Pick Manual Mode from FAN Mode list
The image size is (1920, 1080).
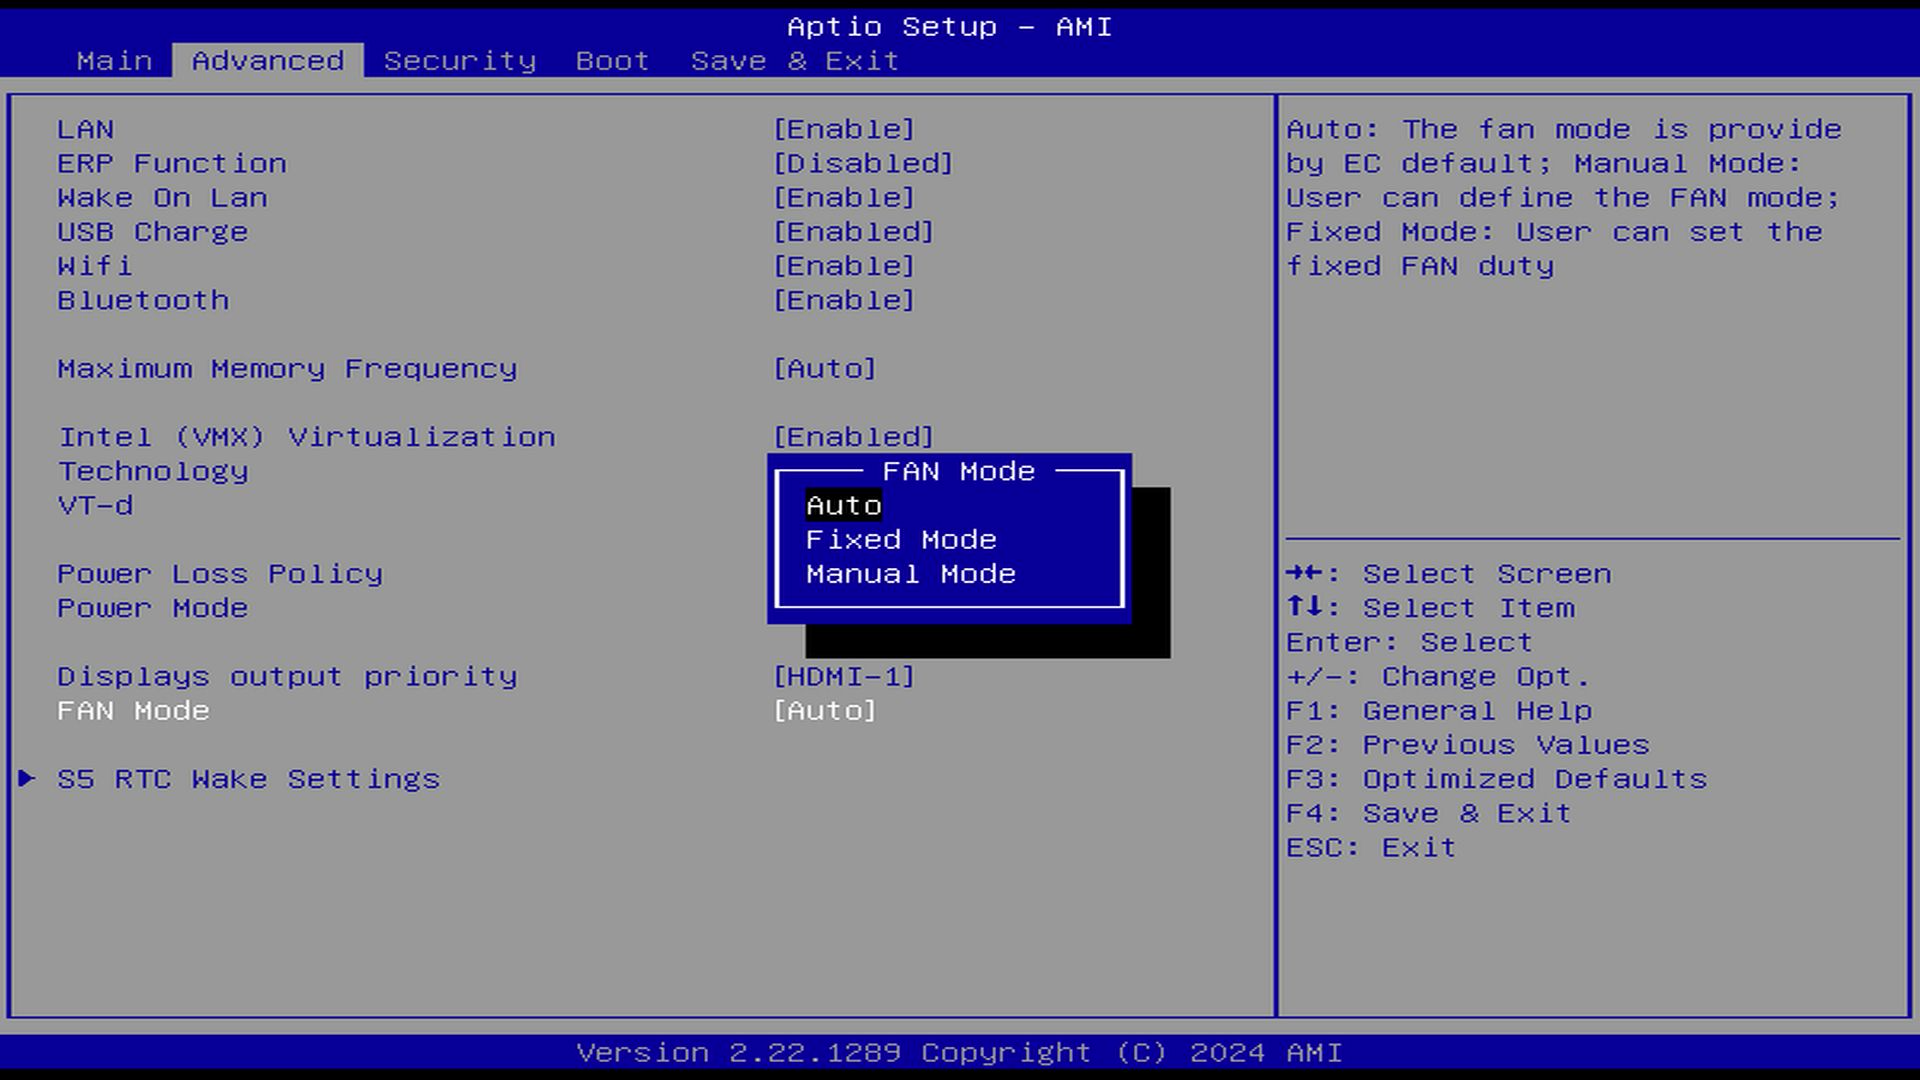(910, 574)
